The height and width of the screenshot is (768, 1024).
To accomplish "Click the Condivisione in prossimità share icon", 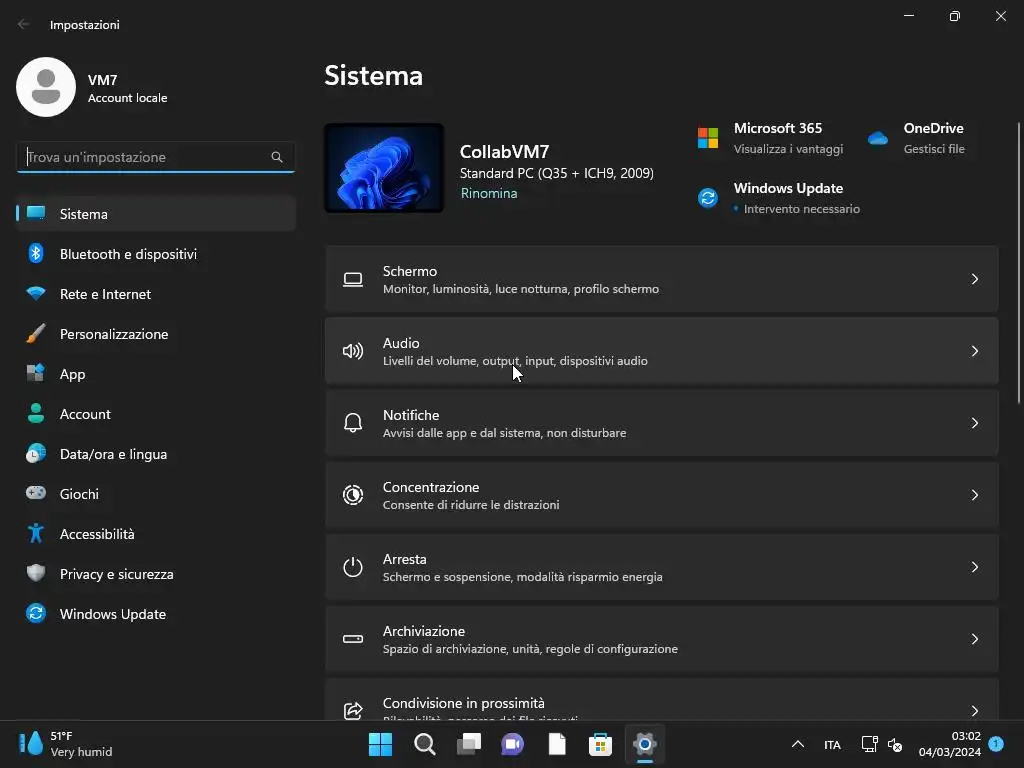I will pos(353,710).
